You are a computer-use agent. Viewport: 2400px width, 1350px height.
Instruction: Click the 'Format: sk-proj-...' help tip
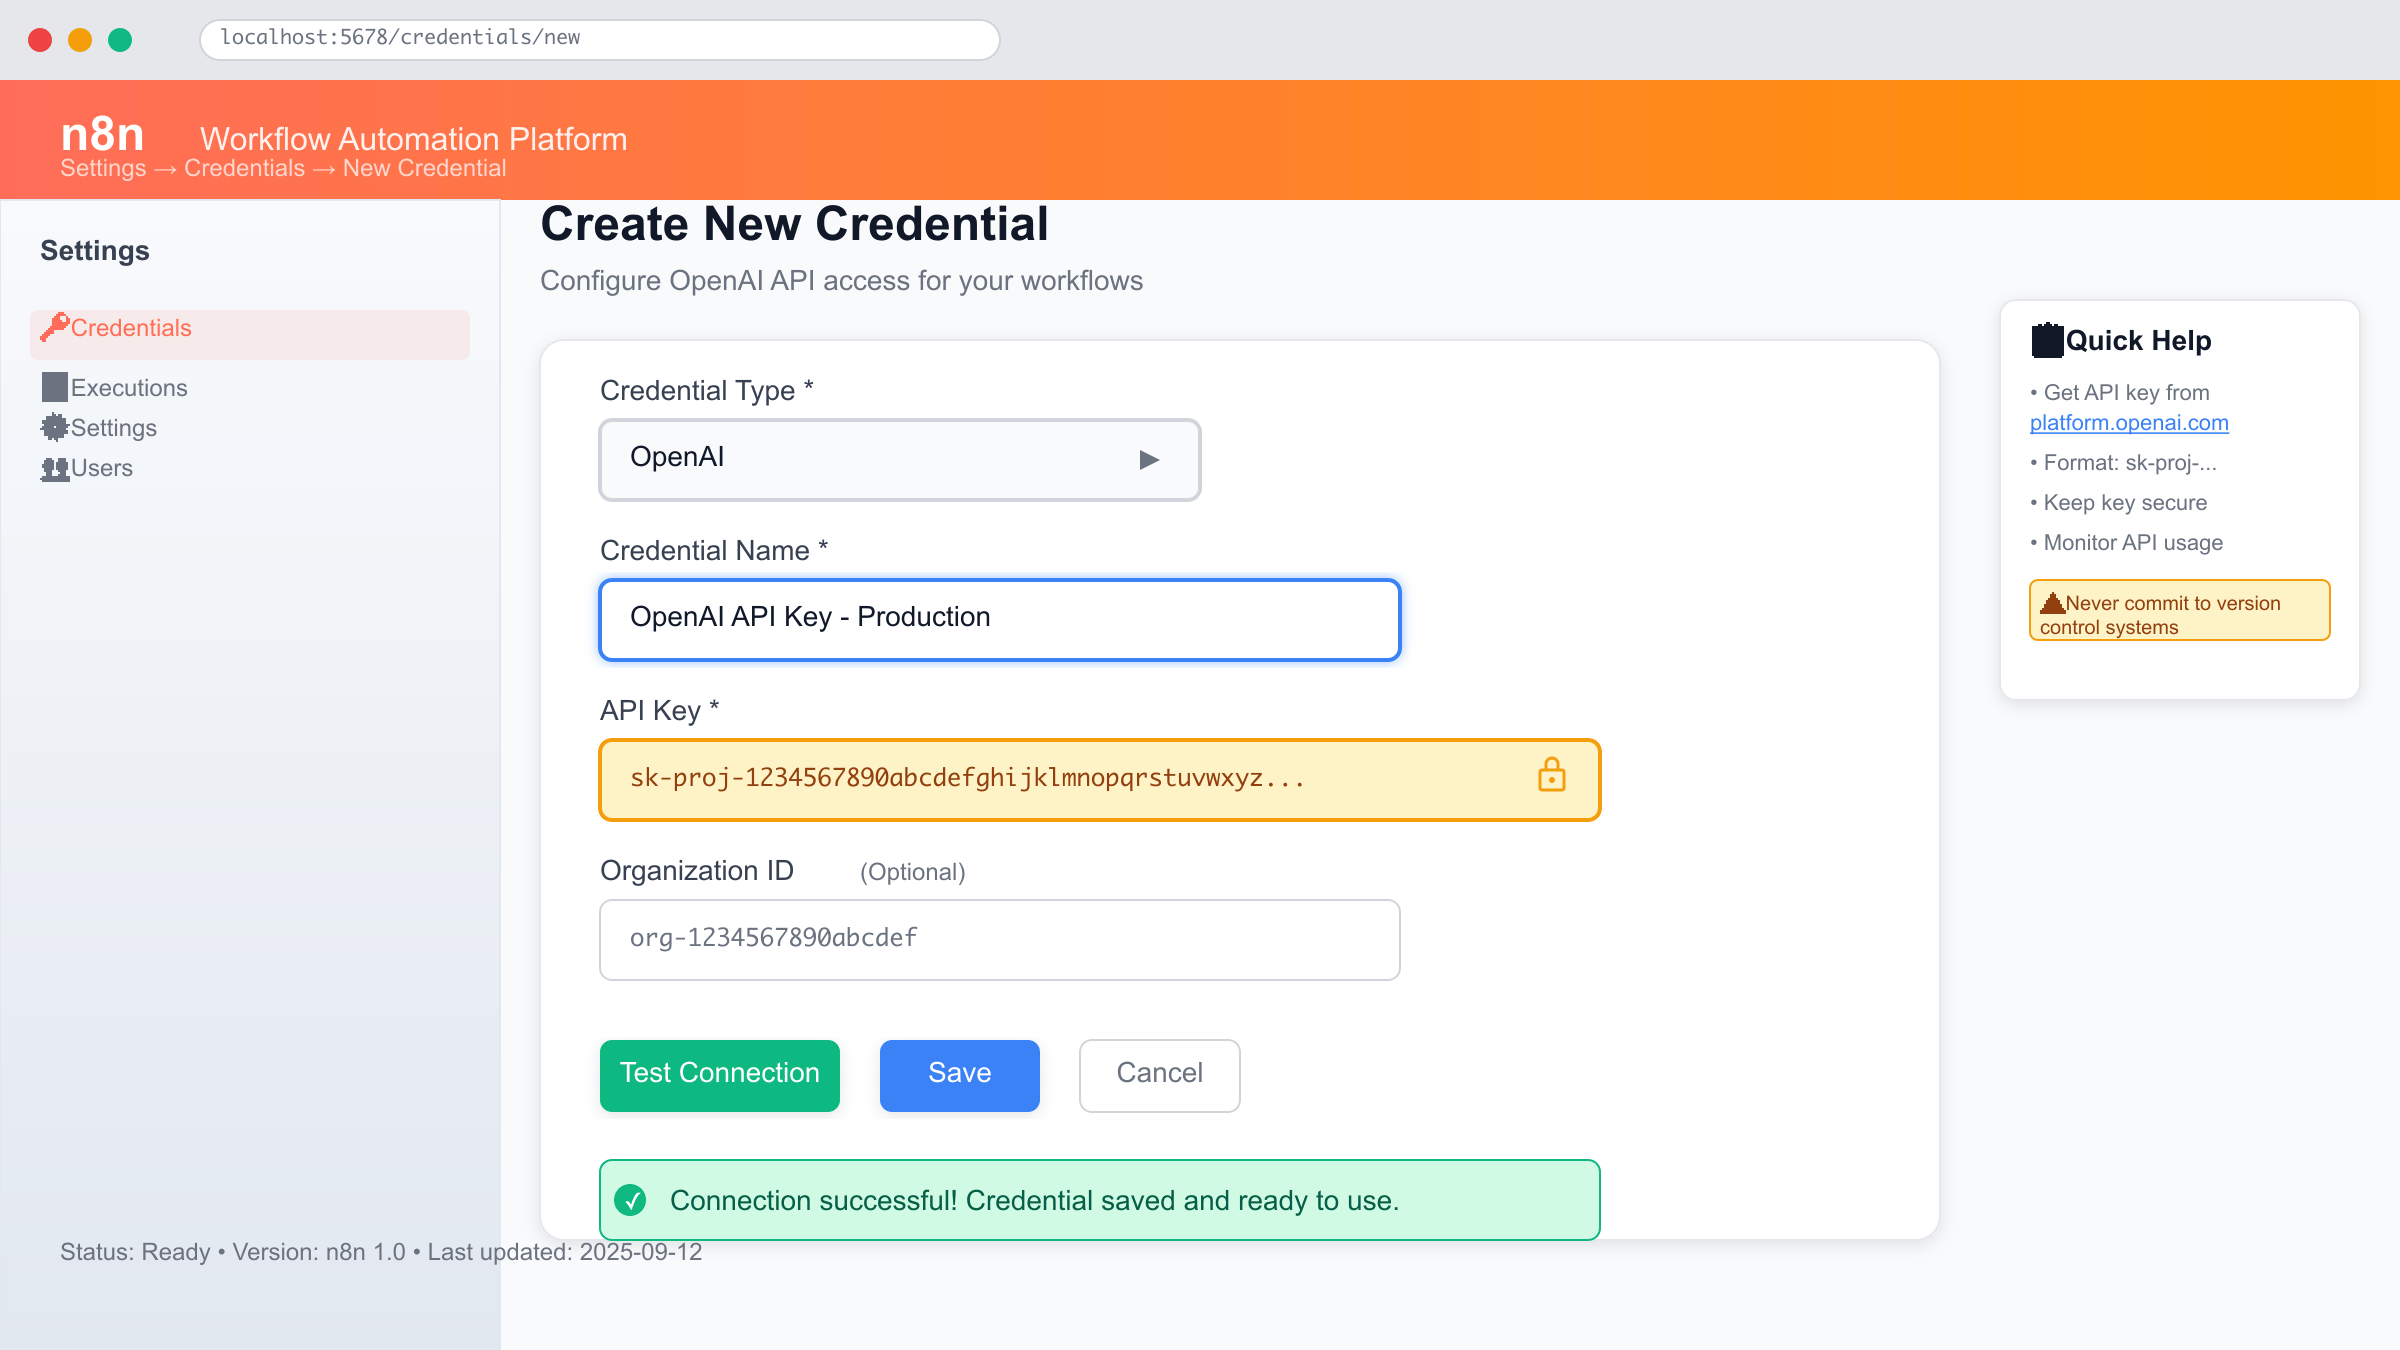pos(2124,462)
